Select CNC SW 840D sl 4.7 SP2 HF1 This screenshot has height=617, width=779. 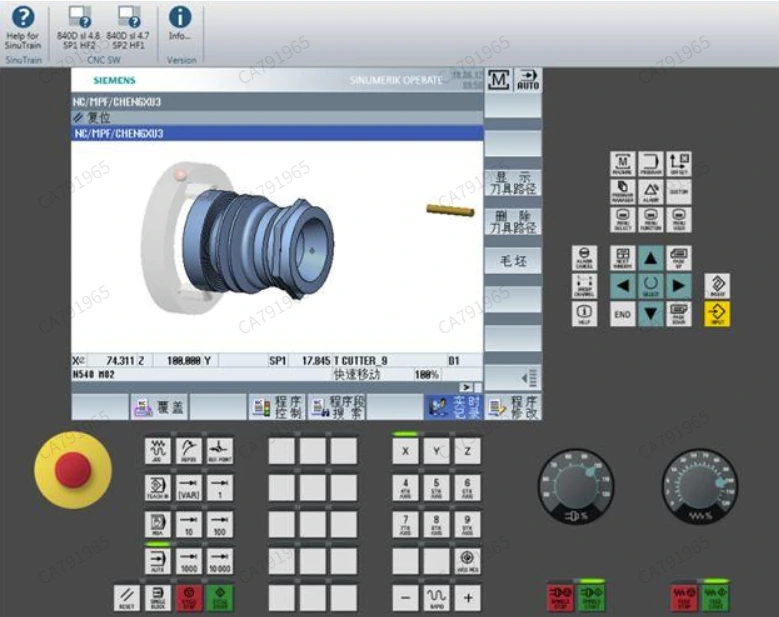[x=128, y=28]
